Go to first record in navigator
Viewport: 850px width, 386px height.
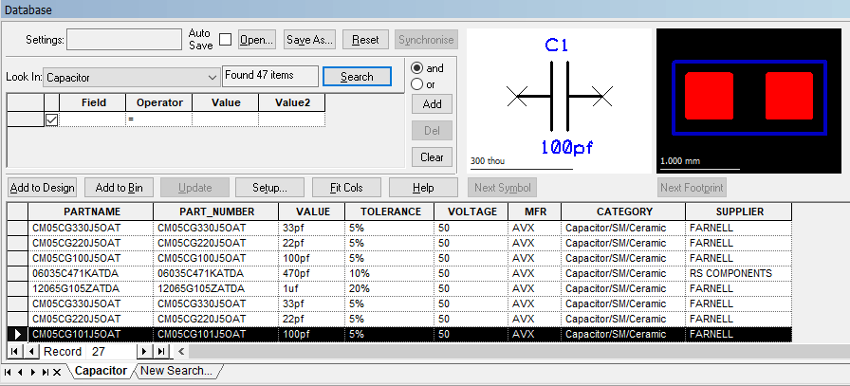point(14,351)
